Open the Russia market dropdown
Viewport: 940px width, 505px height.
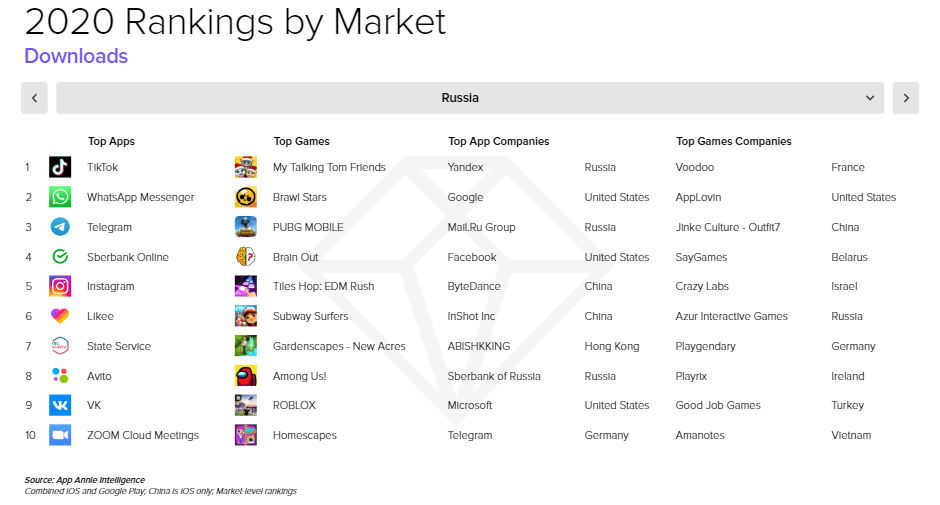470,98
